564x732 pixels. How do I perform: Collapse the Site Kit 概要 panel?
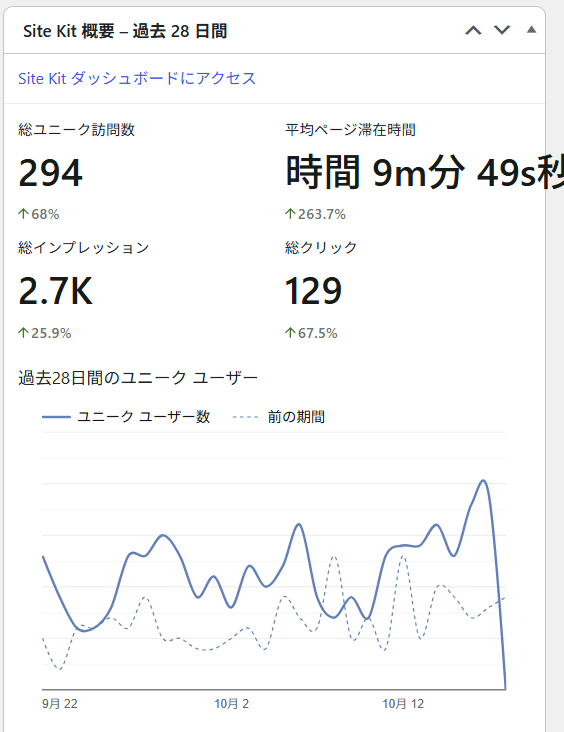pos(531,30)
